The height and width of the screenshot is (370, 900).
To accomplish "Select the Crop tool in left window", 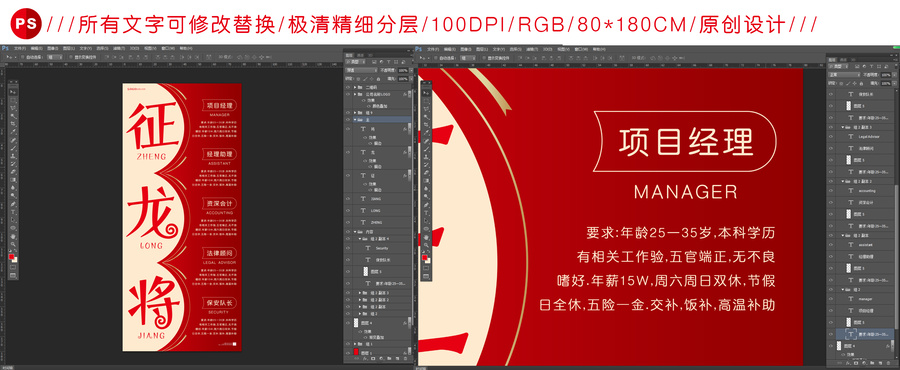I will coord(13,124).
